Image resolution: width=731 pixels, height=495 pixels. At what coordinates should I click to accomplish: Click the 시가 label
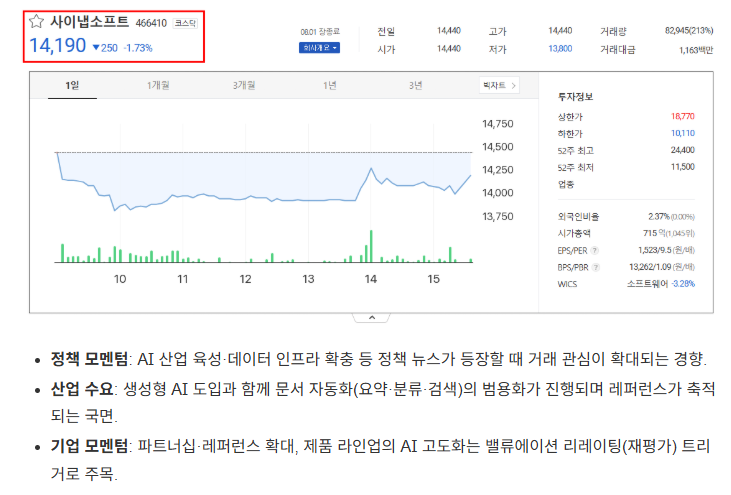pos(386,49)
